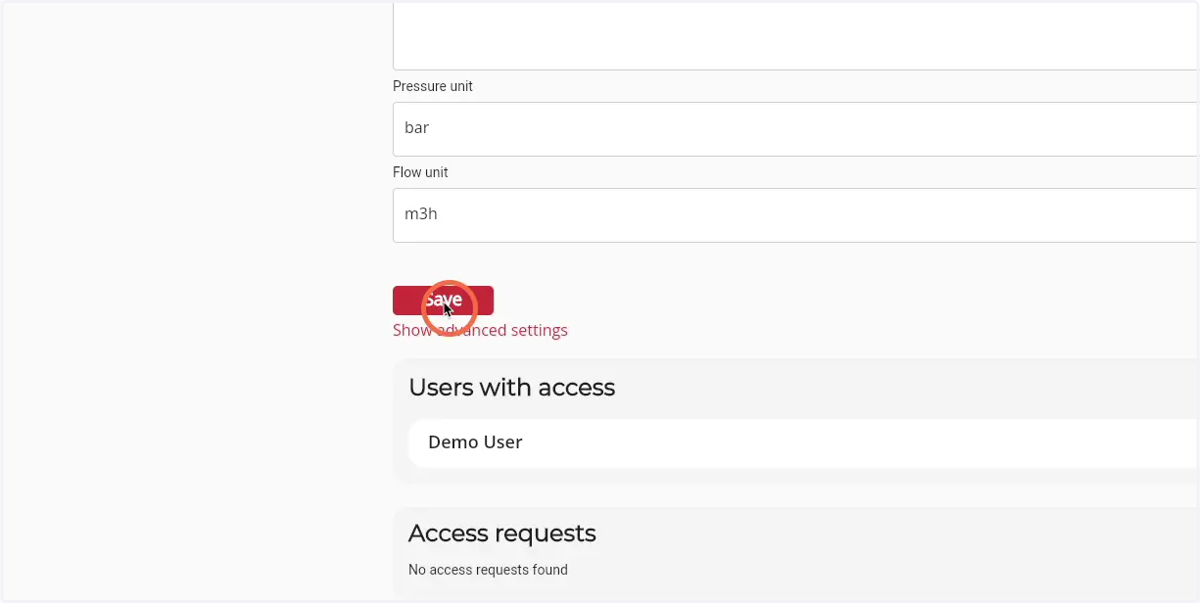Select the Flow unit field containing m3h
Screen dimensions: 1200x603
tap(796, 215)
